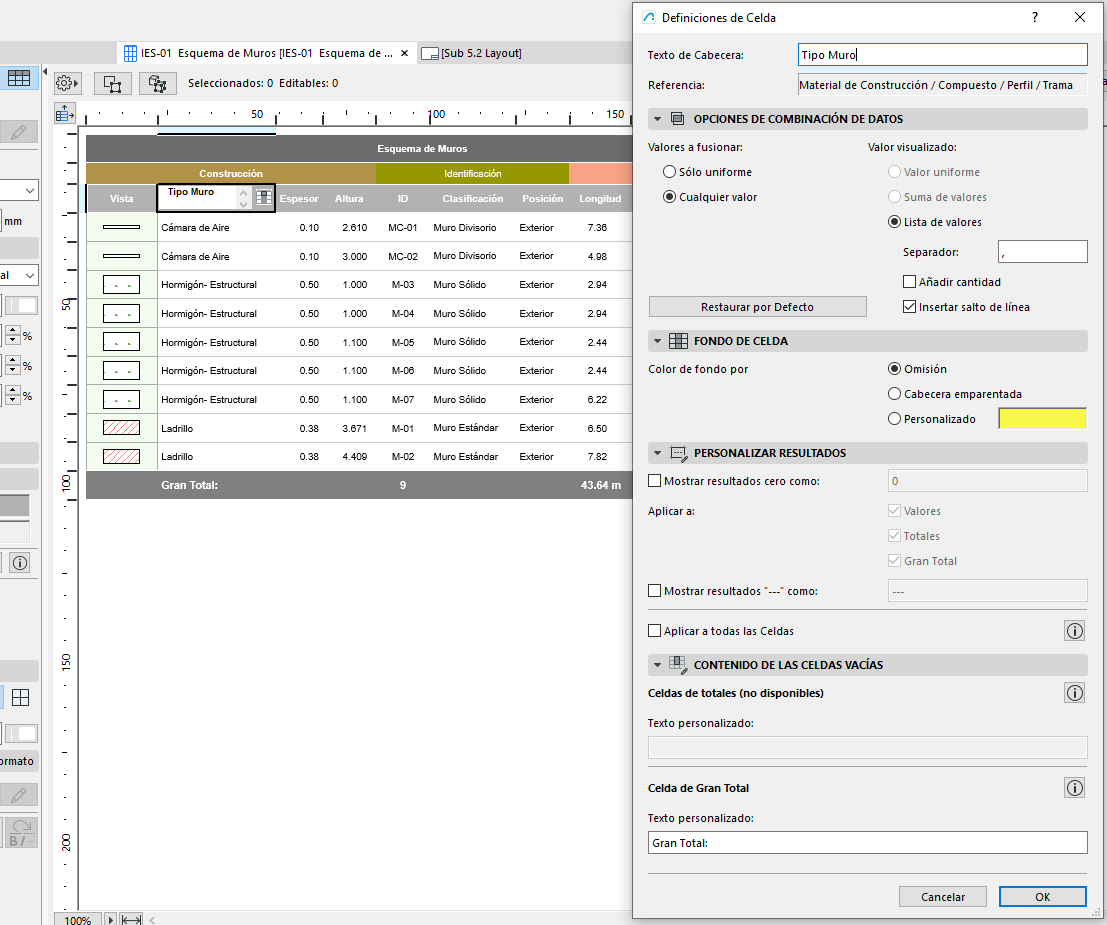
Task: Collapse the OPCIONES DE COMBINACIÓN DE DATOS section
Action: point(658,118)
